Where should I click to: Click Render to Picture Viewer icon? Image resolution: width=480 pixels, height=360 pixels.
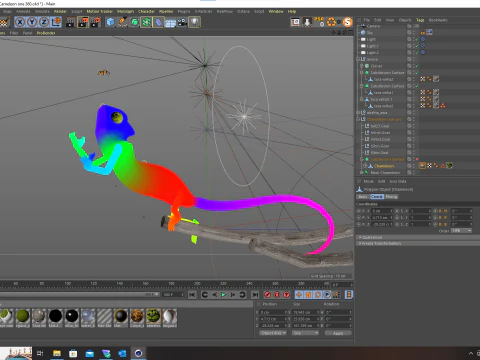click(83, 22)
